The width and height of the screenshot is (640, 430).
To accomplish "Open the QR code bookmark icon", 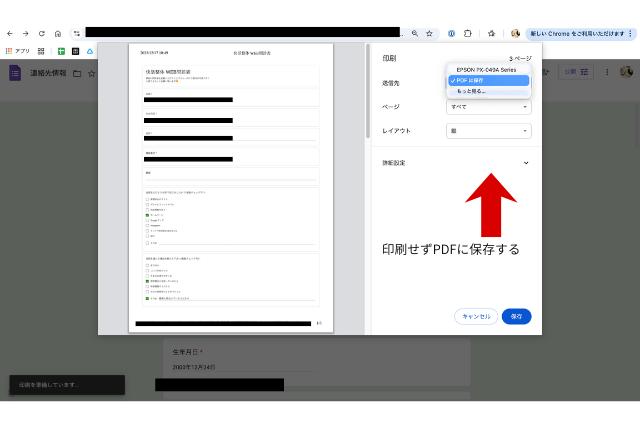I will coord(41,51).
